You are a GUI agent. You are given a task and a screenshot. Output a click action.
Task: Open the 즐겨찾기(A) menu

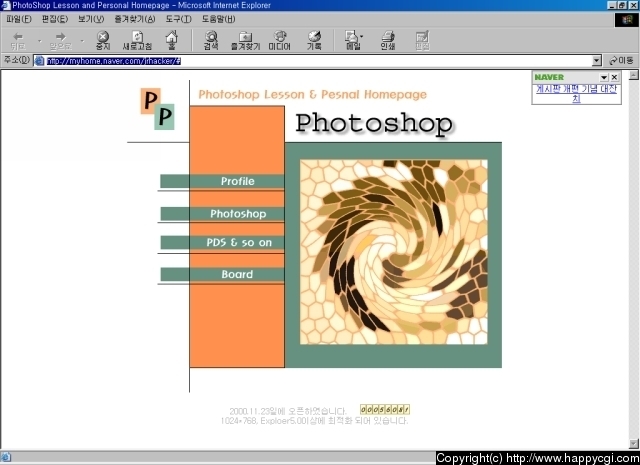tap(135, 19)
